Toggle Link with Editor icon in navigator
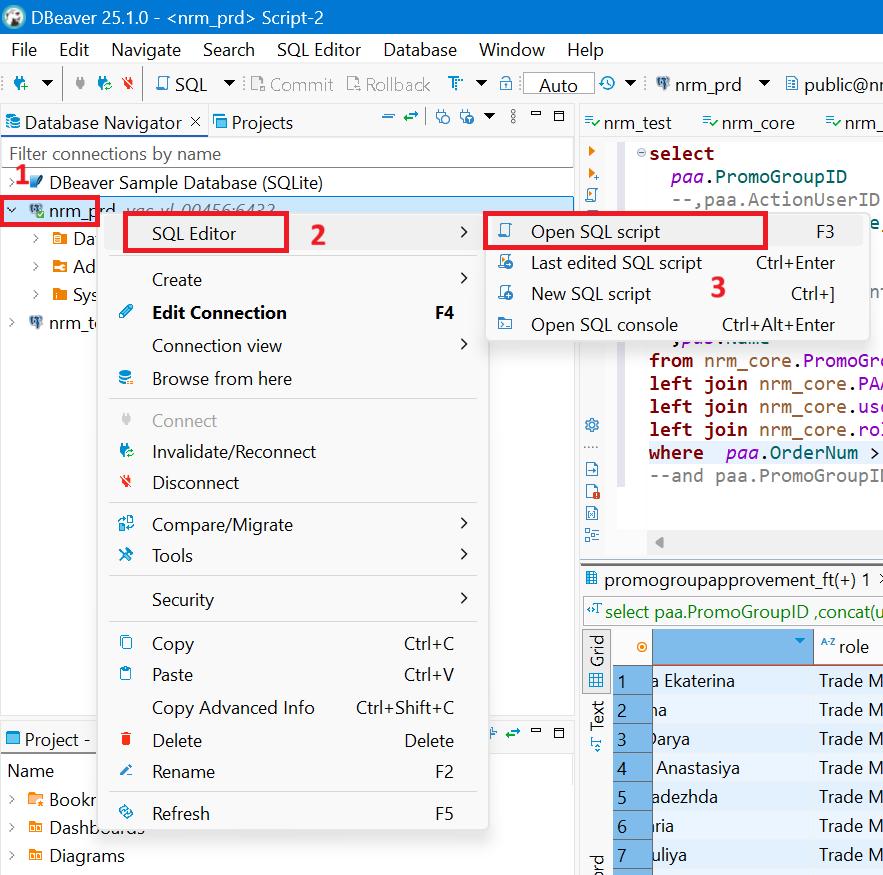 (411, 117)
